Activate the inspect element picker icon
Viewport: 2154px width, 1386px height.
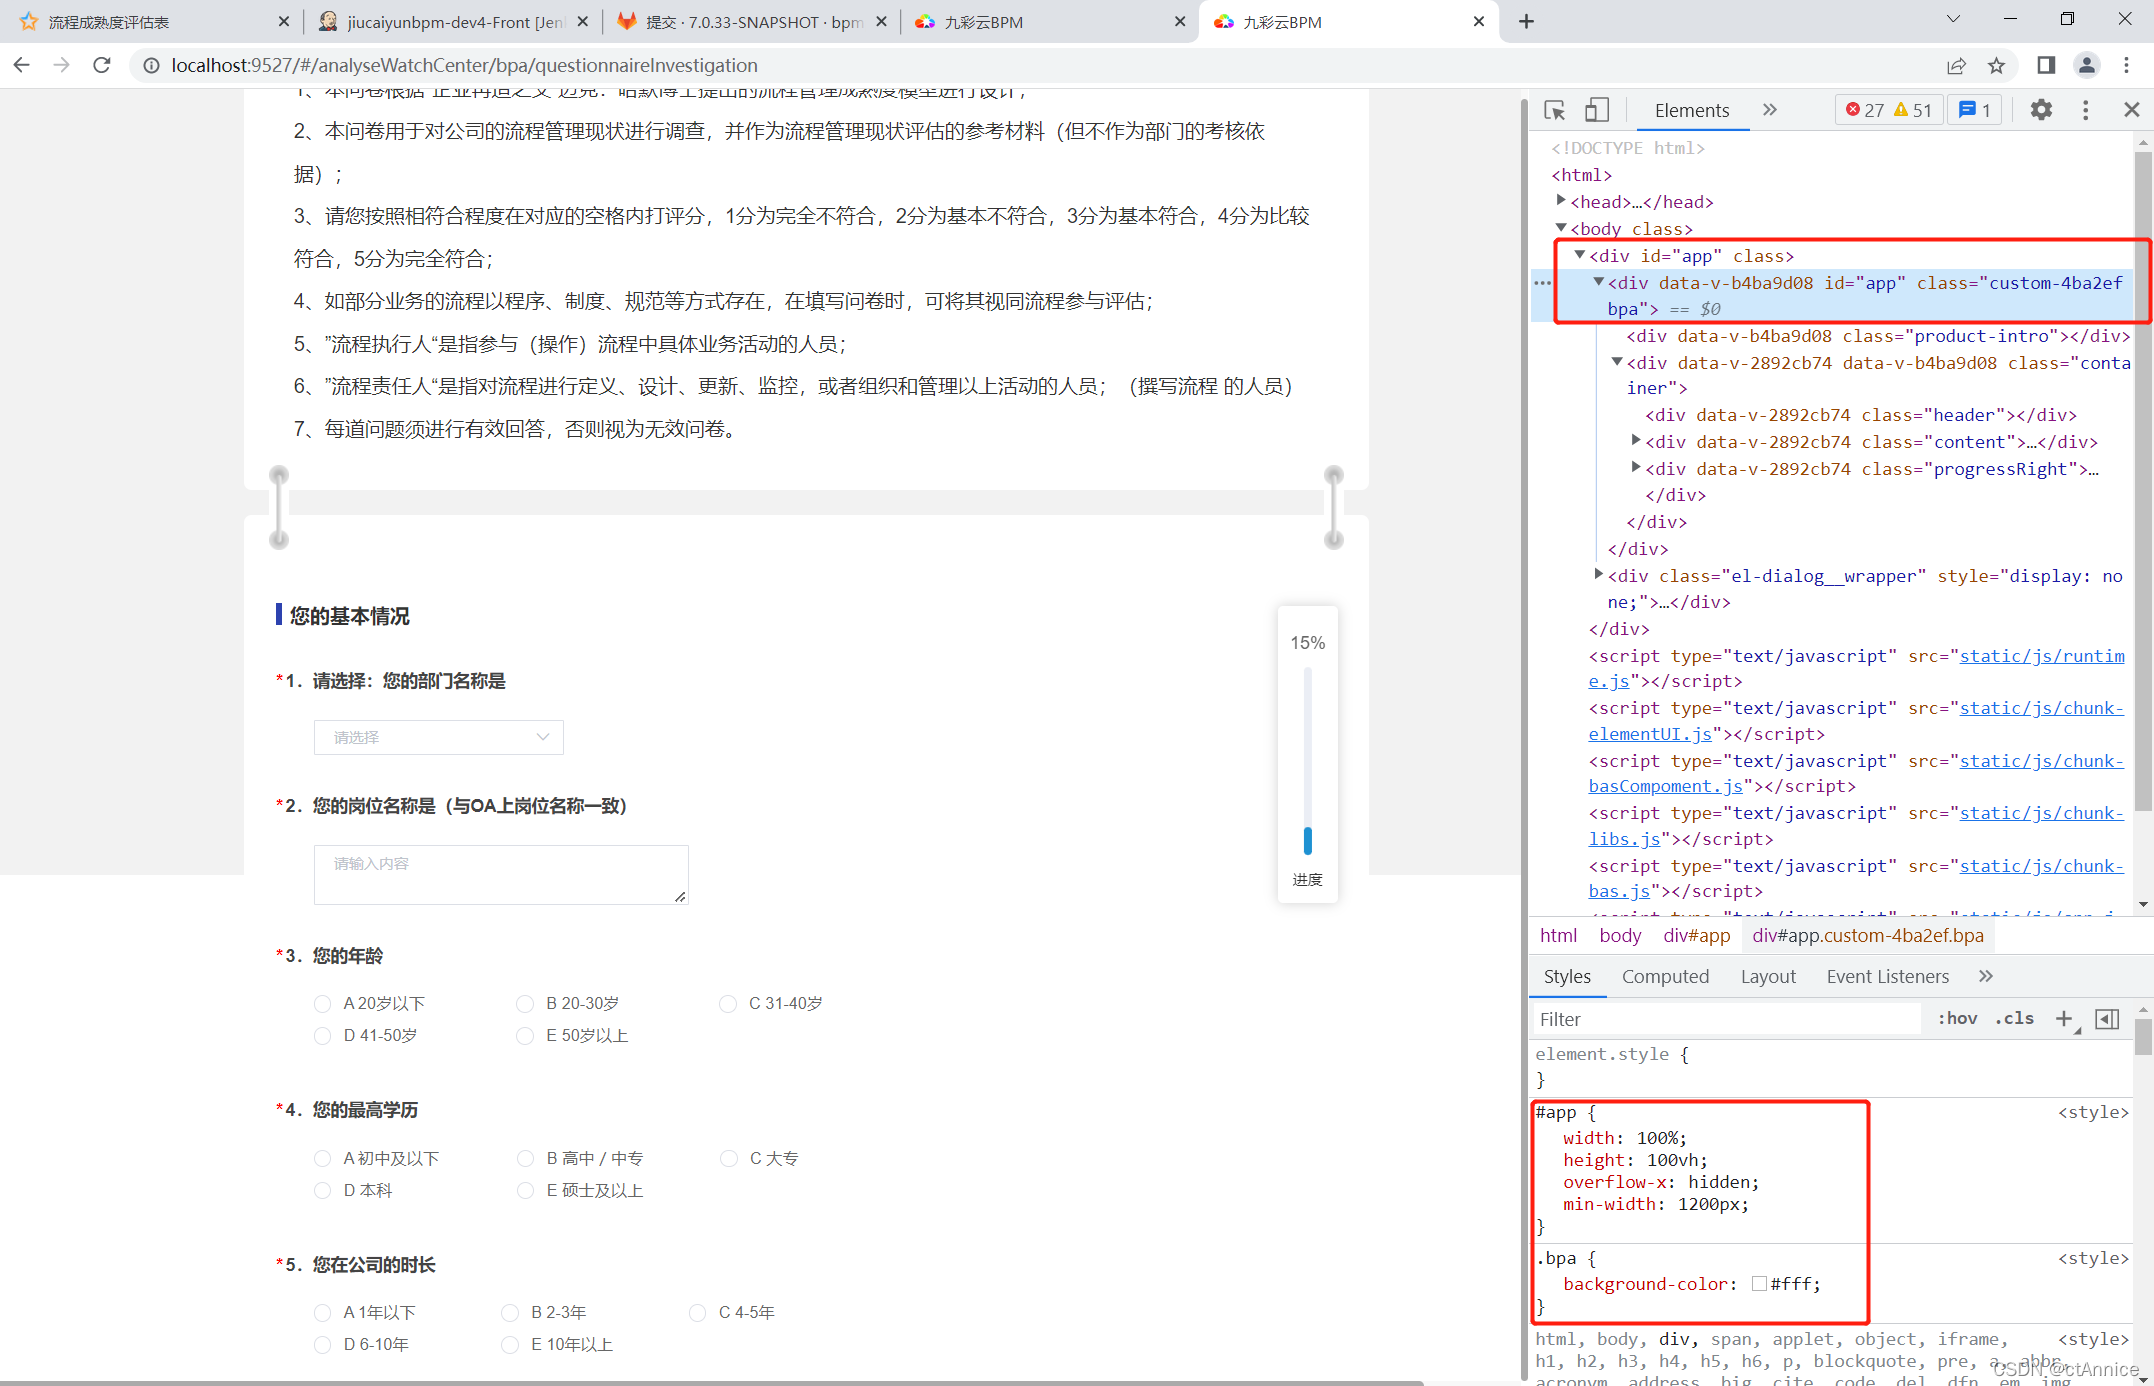coord(1554,110)
